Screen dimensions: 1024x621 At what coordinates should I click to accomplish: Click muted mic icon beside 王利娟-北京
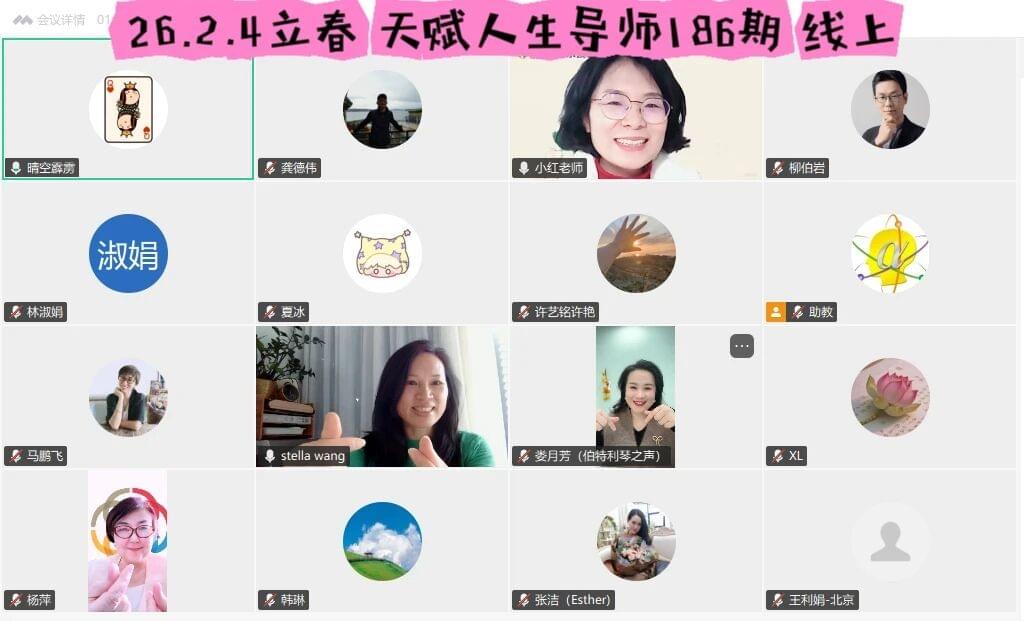click(x=778, y=599)
